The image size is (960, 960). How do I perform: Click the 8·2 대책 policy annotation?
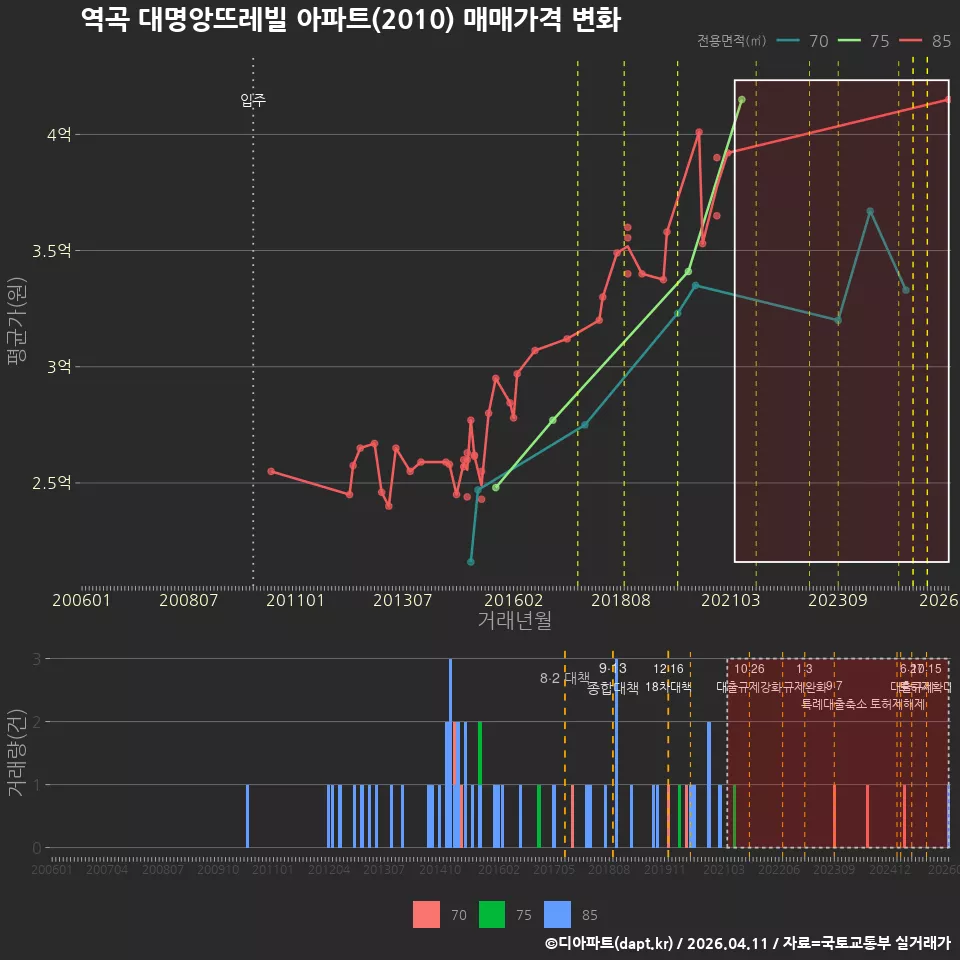pos(564,678)
